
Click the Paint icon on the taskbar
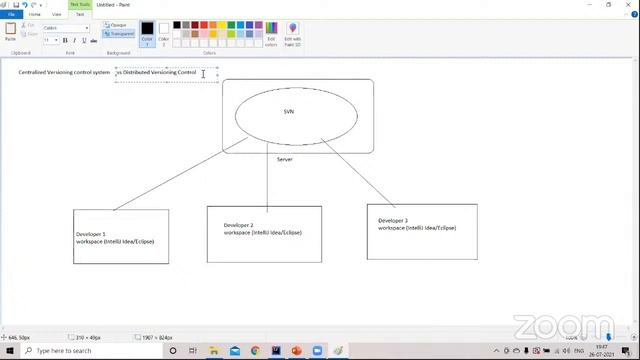tap(338, 351)
